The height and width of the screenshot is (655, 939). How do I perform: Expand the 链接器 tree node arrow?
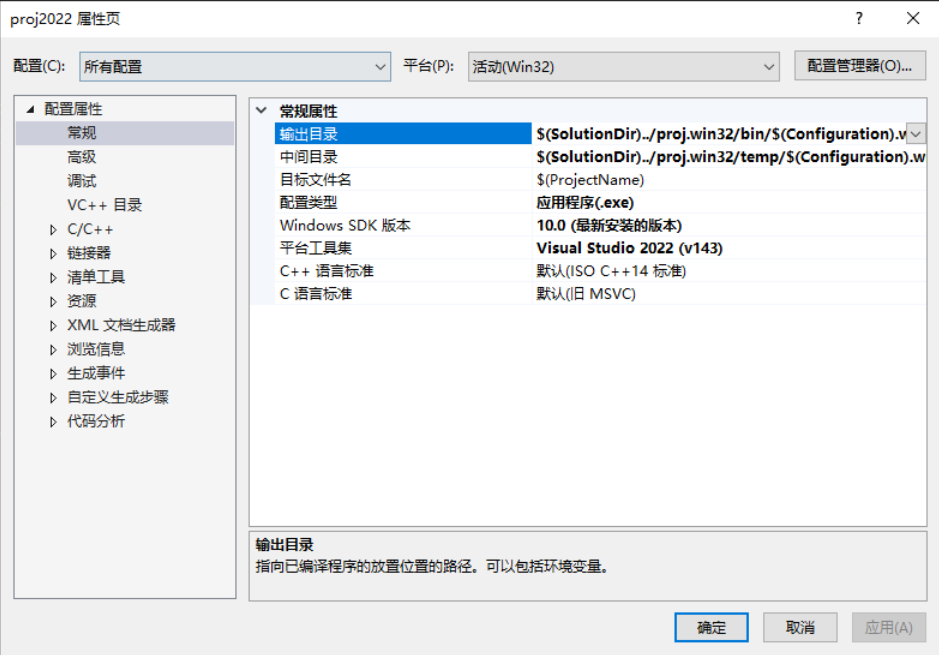tap(53, 253)
